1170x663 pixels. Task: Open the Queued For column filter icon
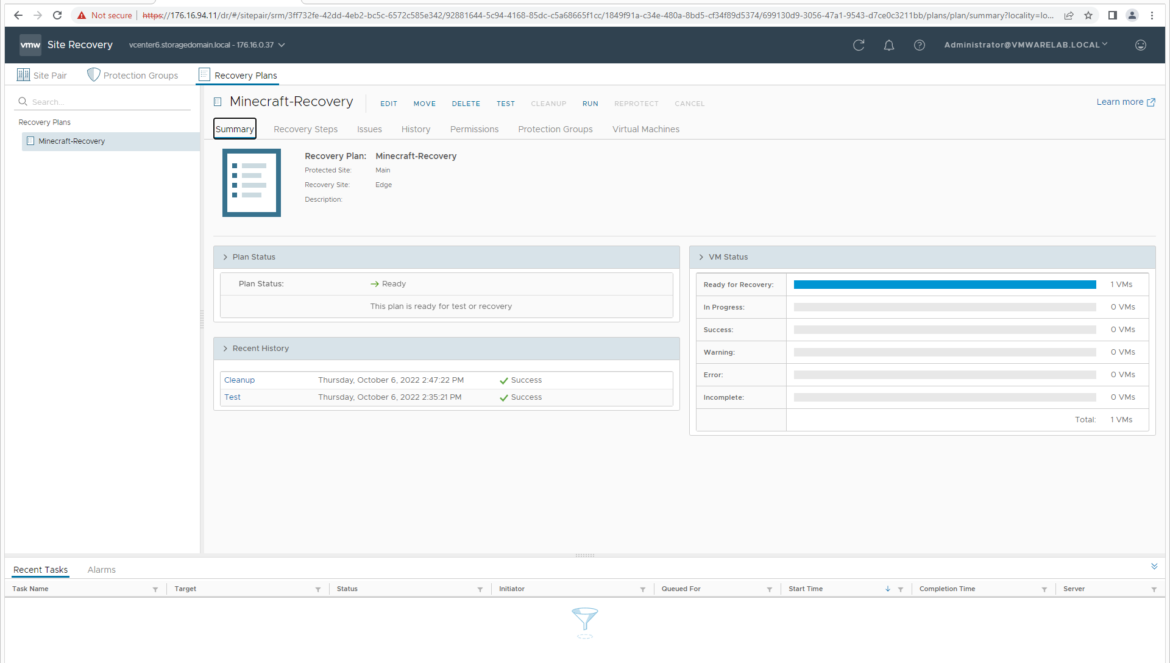click(769, 589)
